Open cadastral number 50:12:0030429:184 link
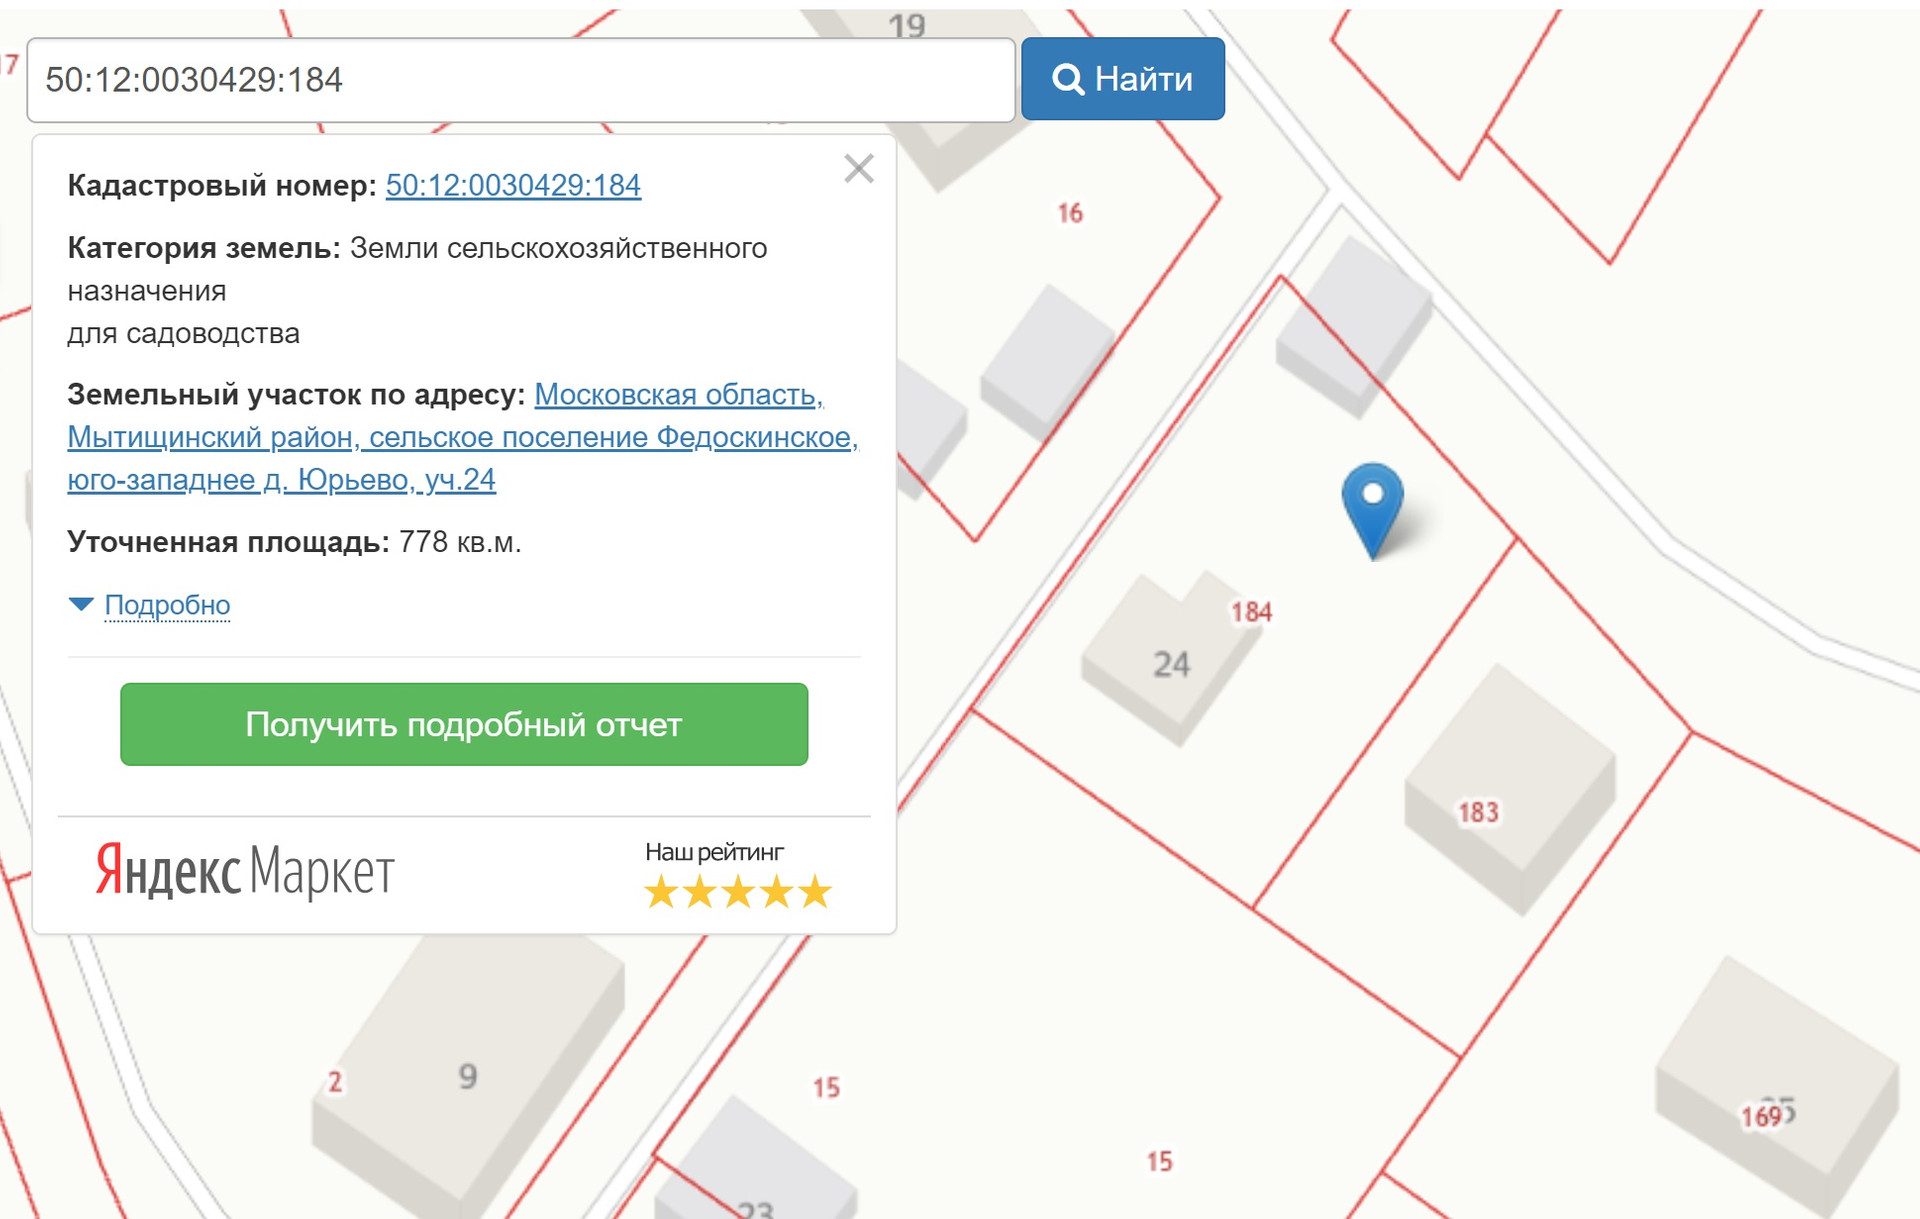 point(513,185)
